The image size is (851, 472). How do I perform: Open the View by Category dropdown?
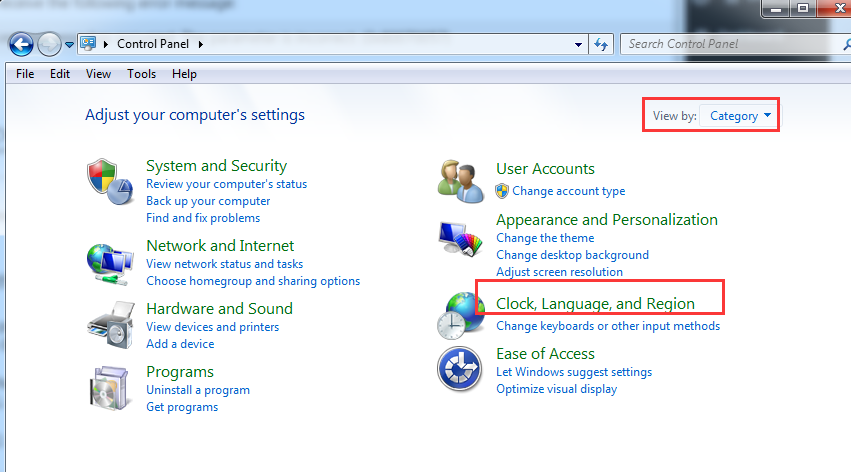coord(739,116)
